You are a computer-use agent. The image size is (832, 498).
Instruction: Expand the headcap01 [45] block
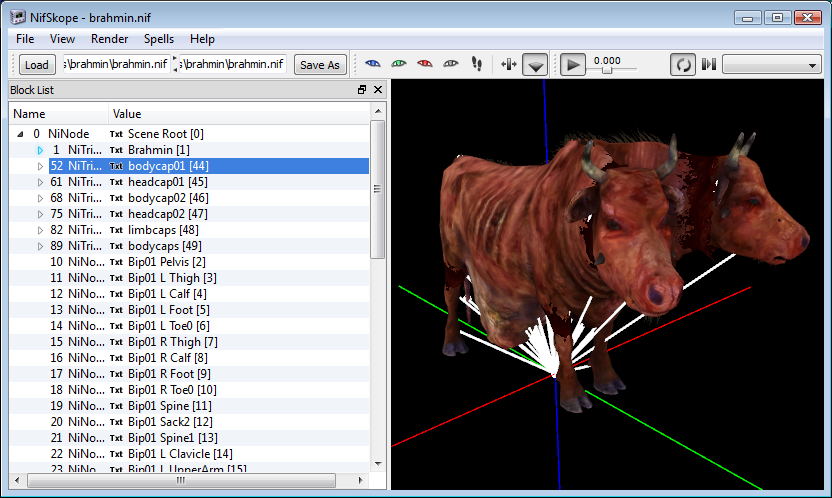(x=40, y=182)
